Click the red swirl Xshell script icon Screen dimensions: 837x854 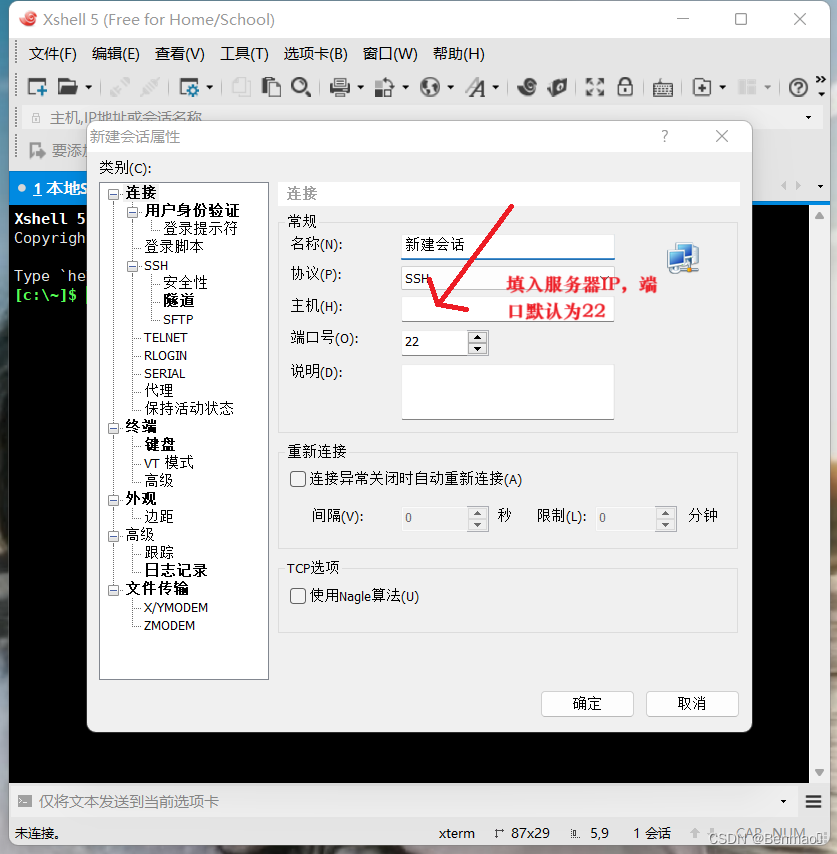tap(527, 87)
